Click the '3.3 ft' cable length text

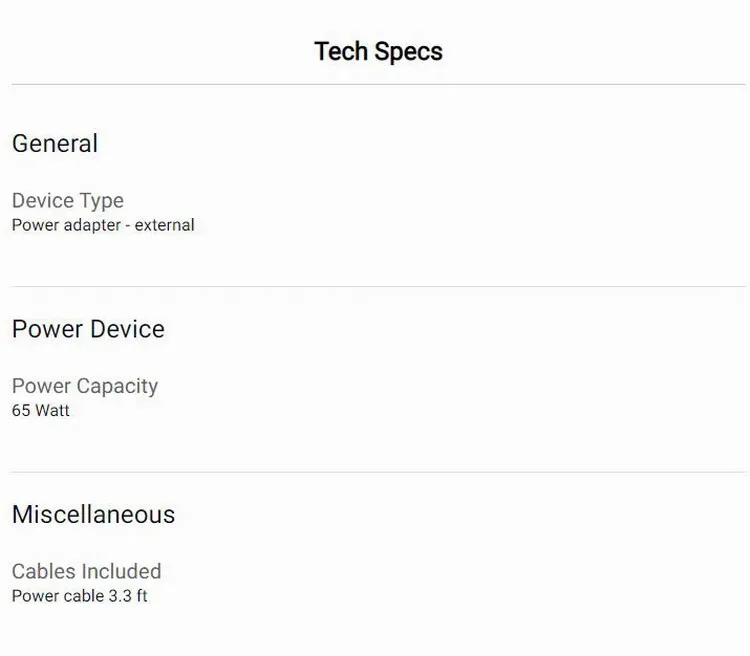tap(127, 596)
